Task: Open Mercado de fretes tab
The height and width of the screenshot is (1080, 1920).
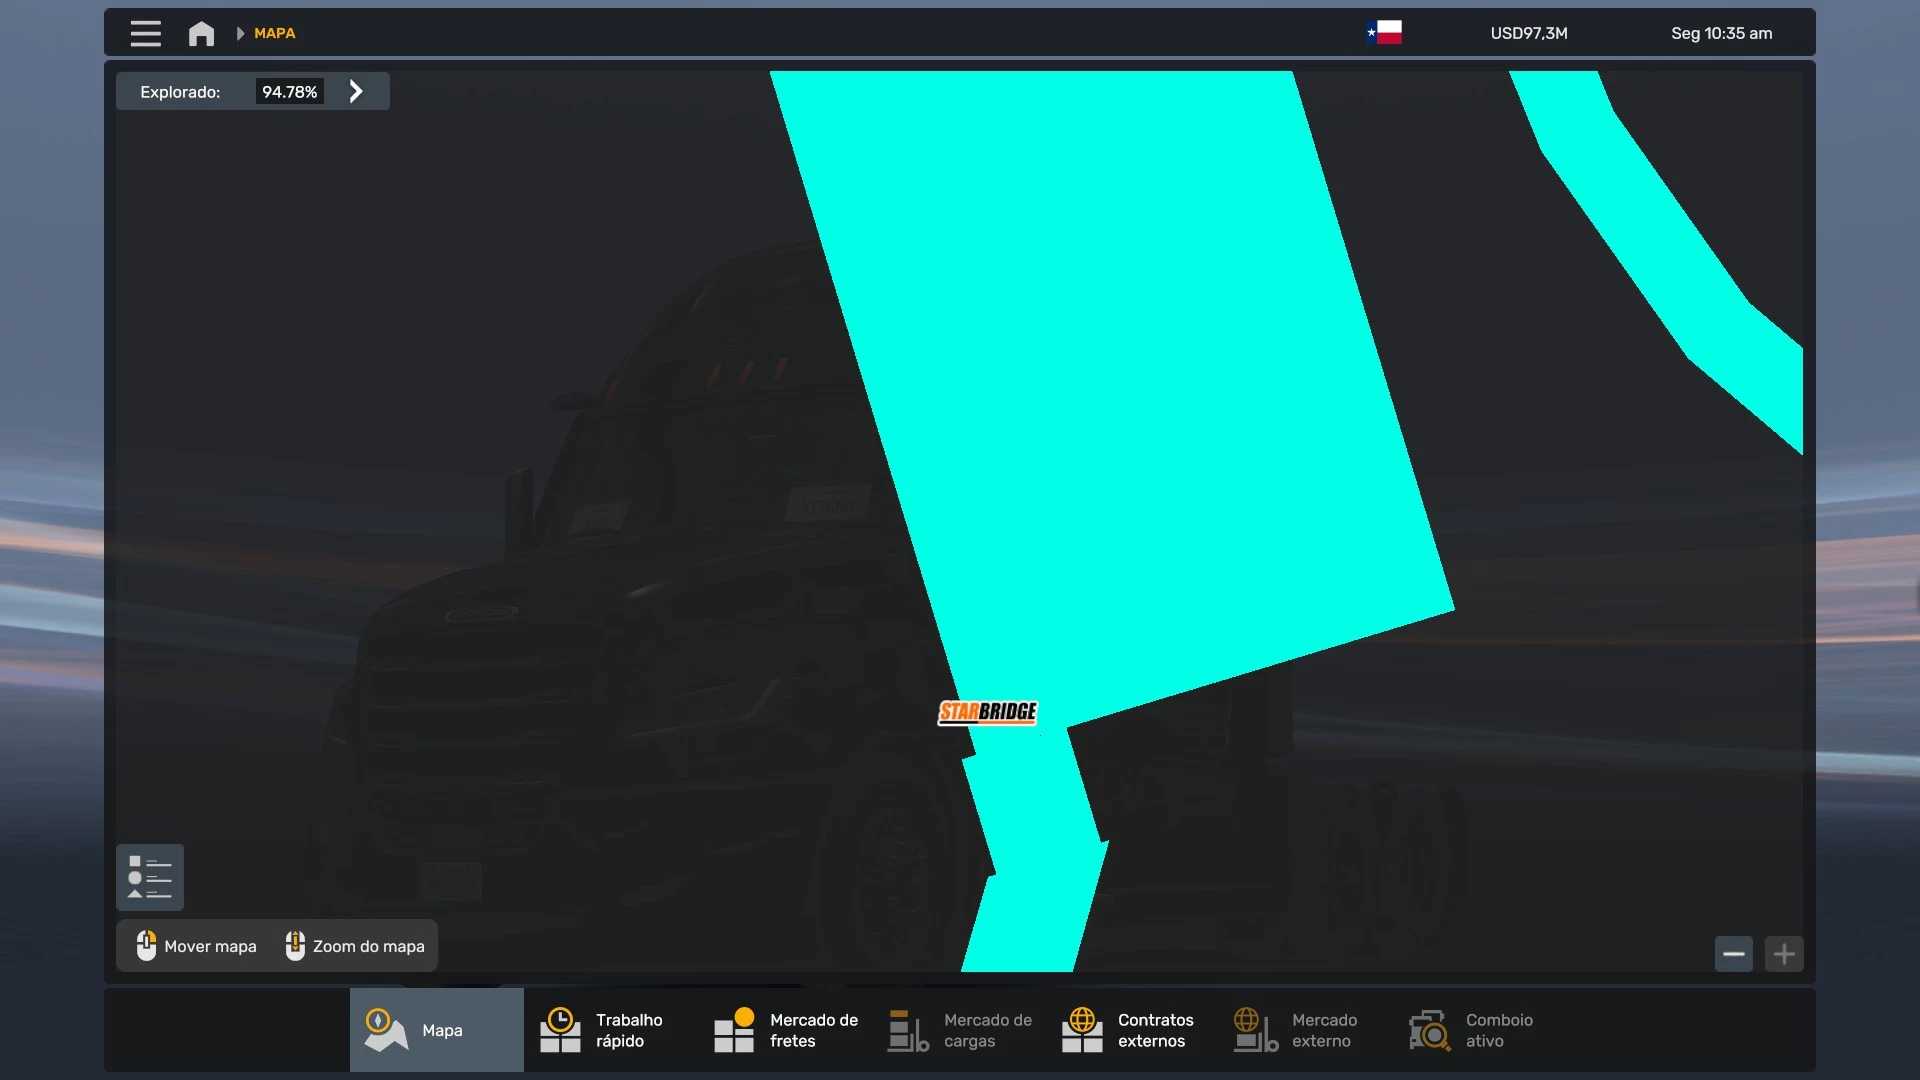Action: [x=785, y=1030]
